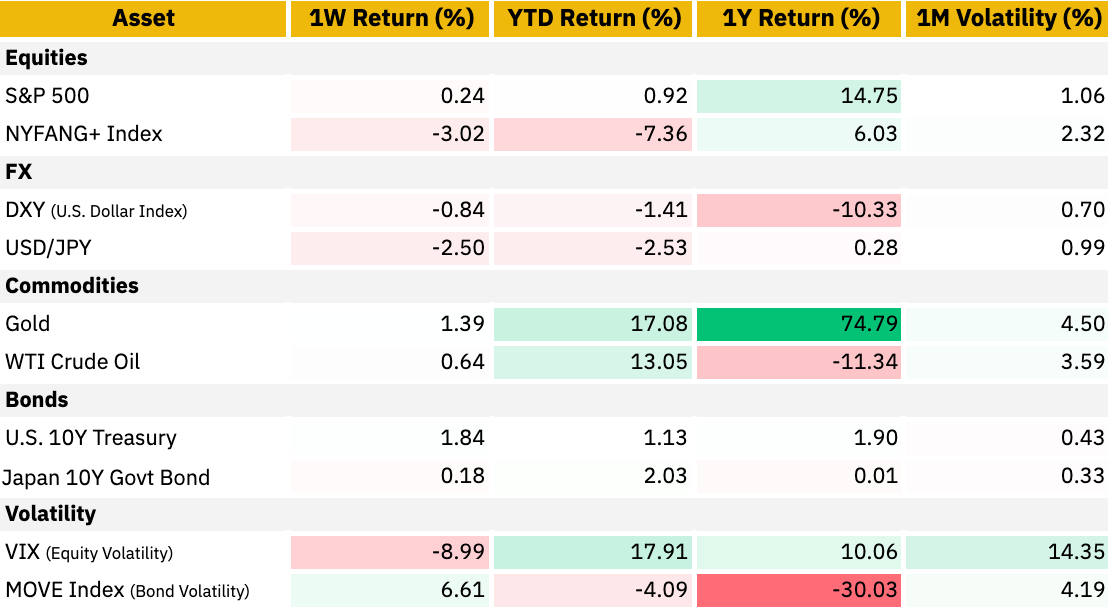Select the S&P 500 1Y return 14.75

pyautogui.click(x=798, y=96)
